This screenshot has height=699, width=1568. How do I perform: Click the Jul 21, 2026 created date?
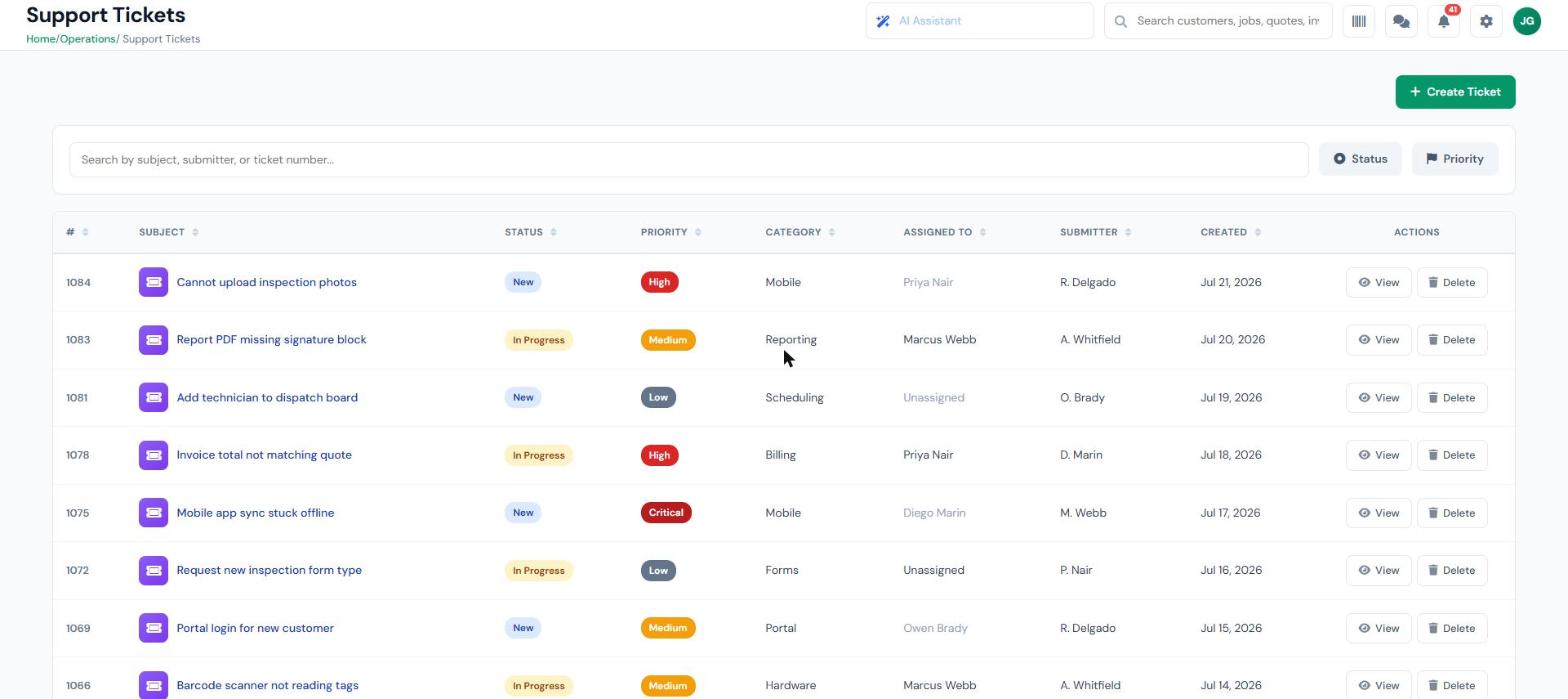[x=1231, y=282]
